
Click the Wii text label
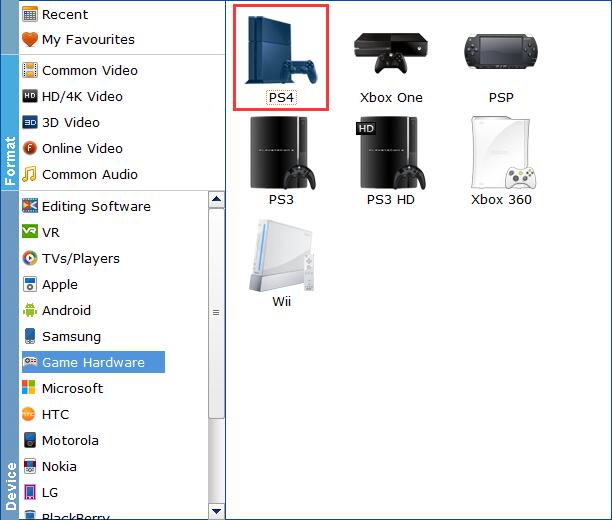coord(281,301)
